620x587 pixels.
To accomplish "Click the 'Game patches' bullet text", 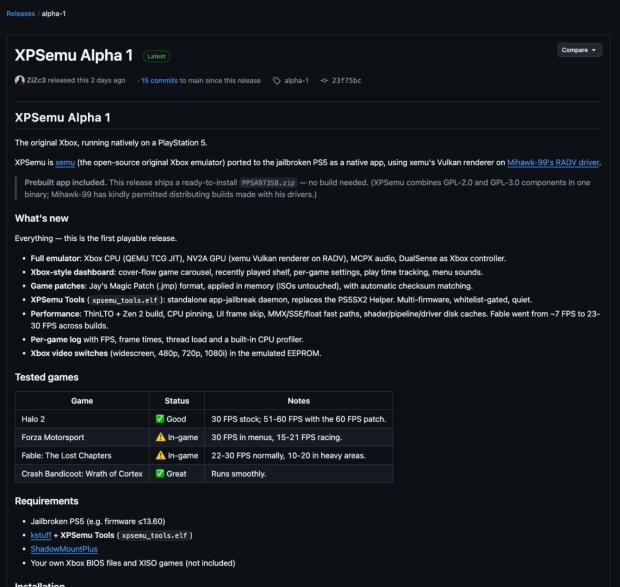I will (251, 286).
